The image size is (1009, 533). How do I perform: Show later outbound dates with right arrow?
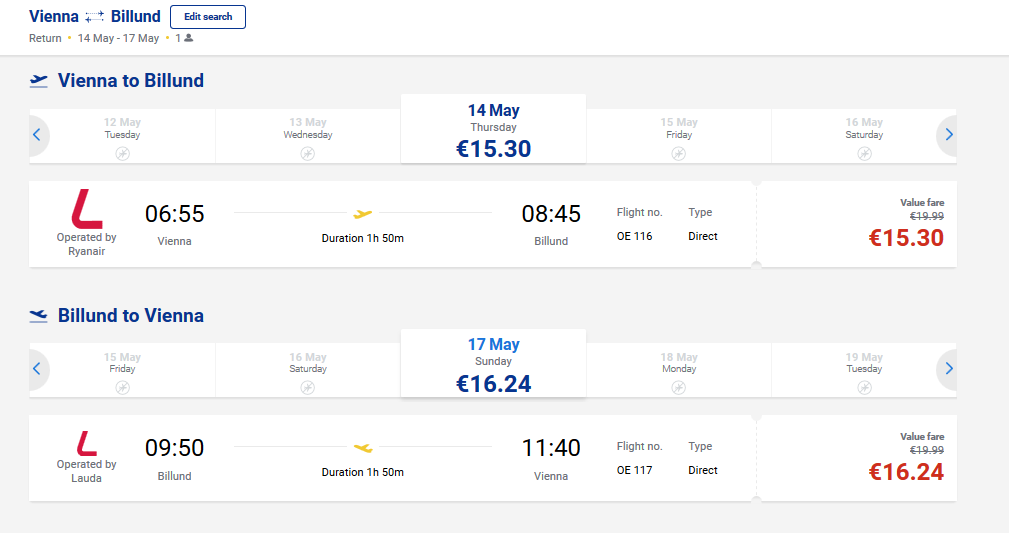(x=948, y=135)
